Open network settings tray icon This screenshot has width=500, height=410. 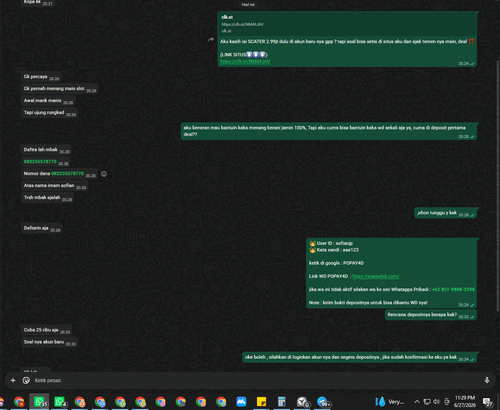pos(427,402)
